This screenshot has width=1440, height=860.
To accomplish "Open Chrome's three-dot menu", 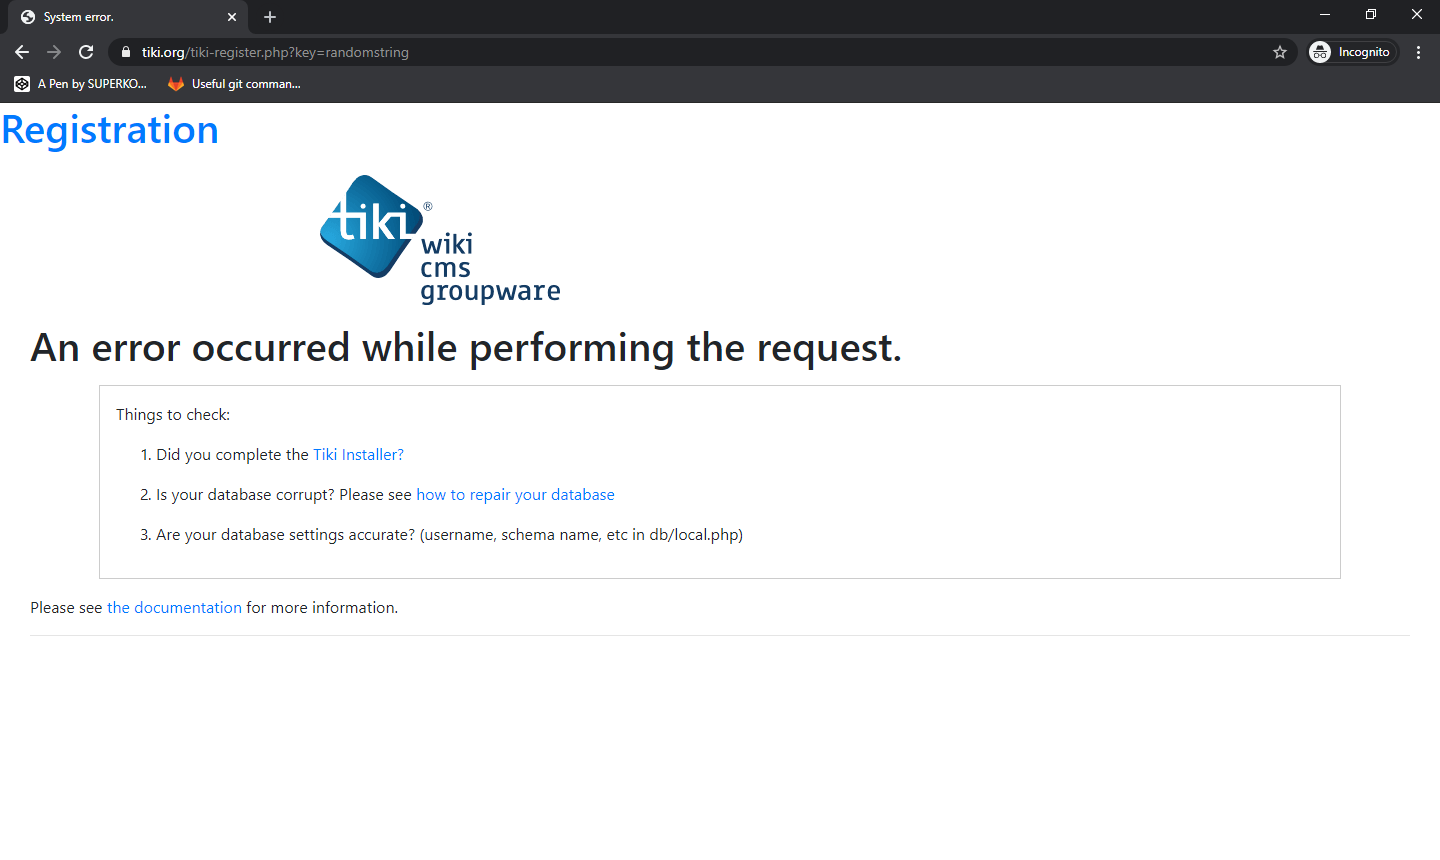I will pyautogui.click(x=1418, y=52).
